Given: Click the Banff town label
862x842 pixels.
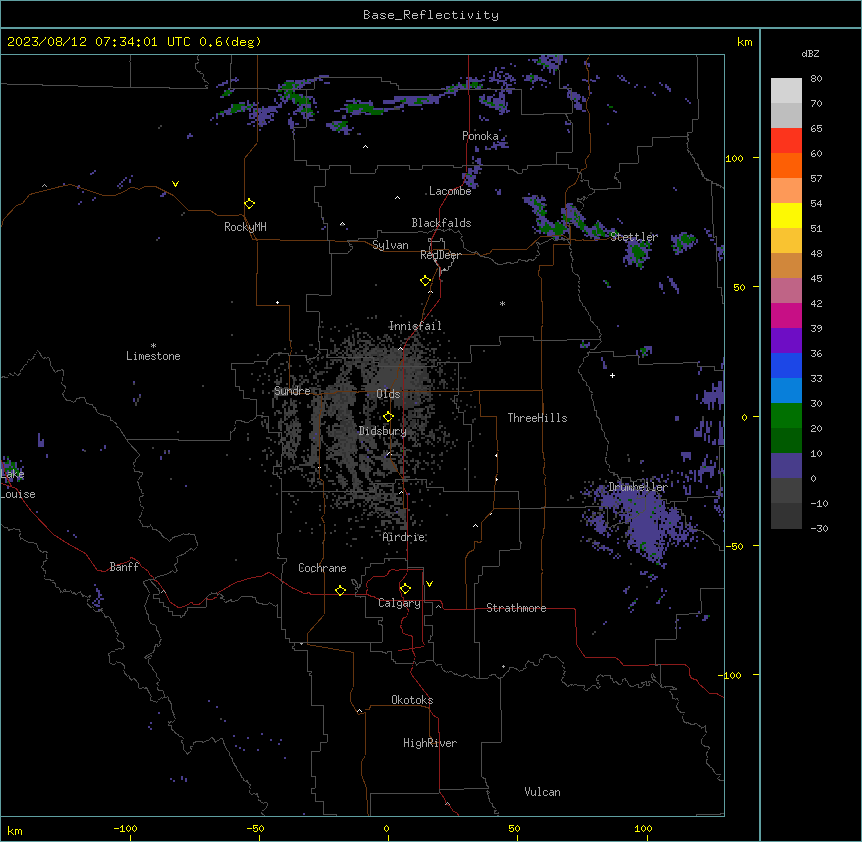Looking at the screenshot, I should point(124,567).
